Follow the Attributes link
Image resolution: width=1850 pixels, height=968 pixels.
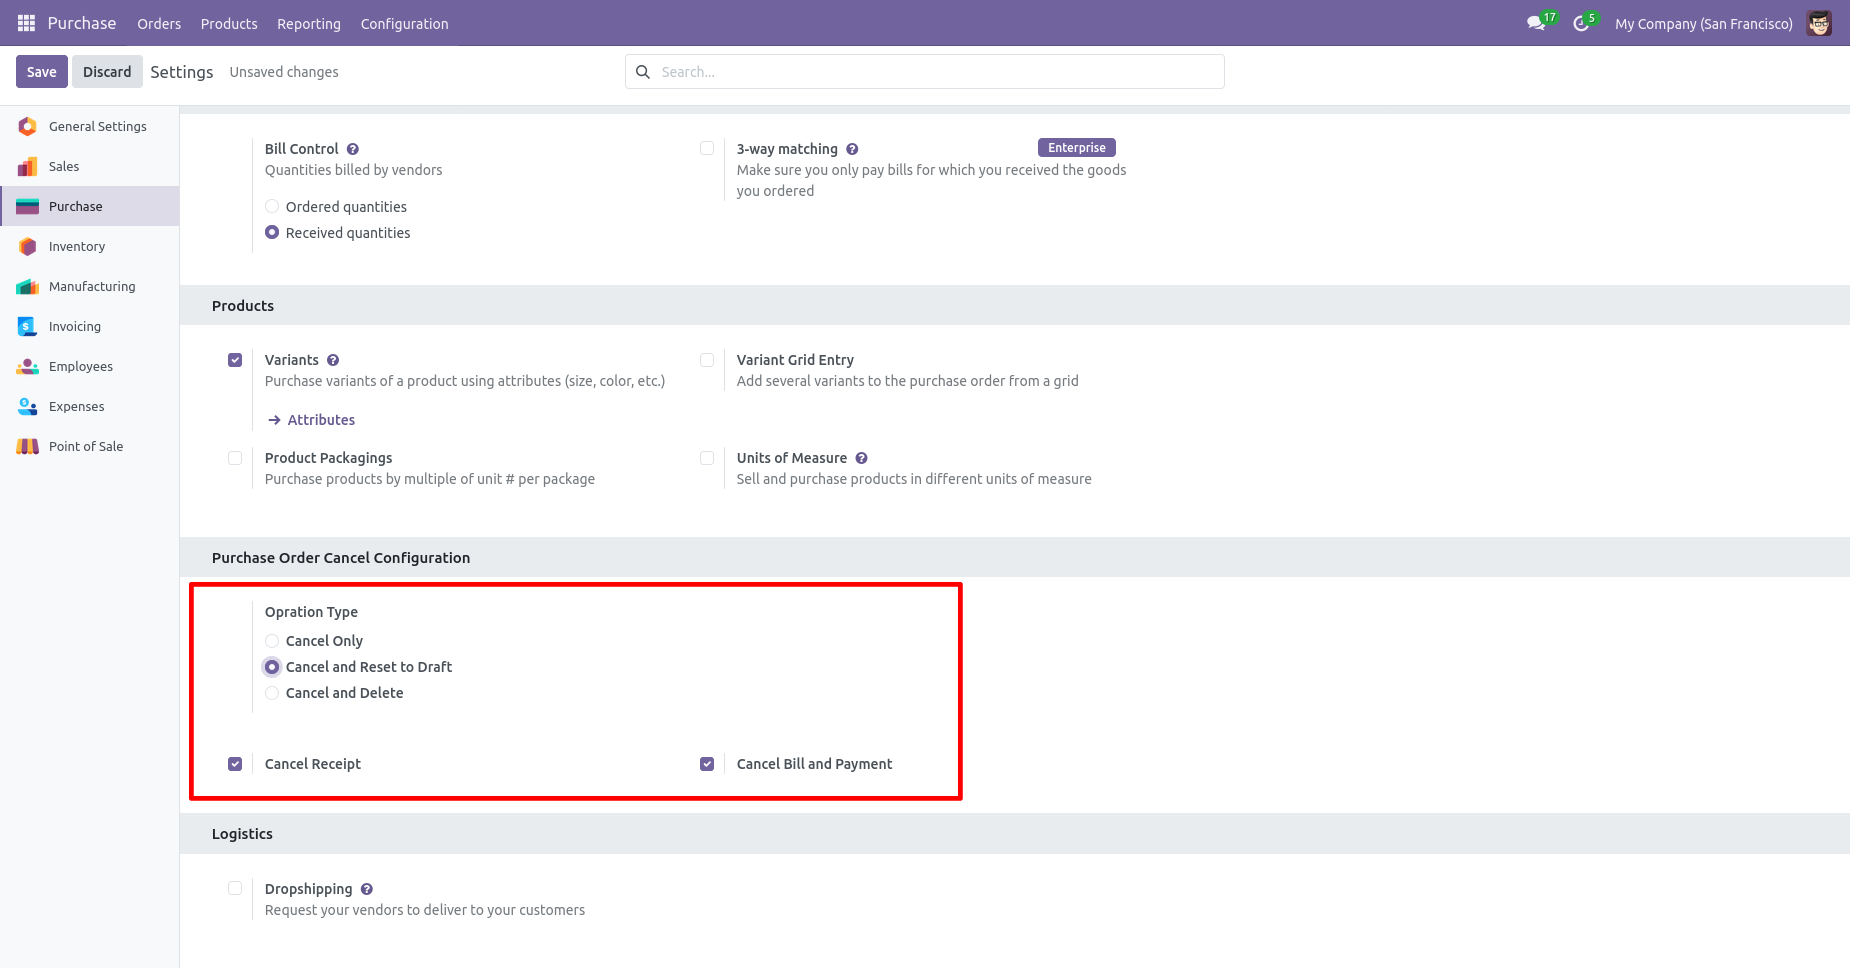click(311, 420)
